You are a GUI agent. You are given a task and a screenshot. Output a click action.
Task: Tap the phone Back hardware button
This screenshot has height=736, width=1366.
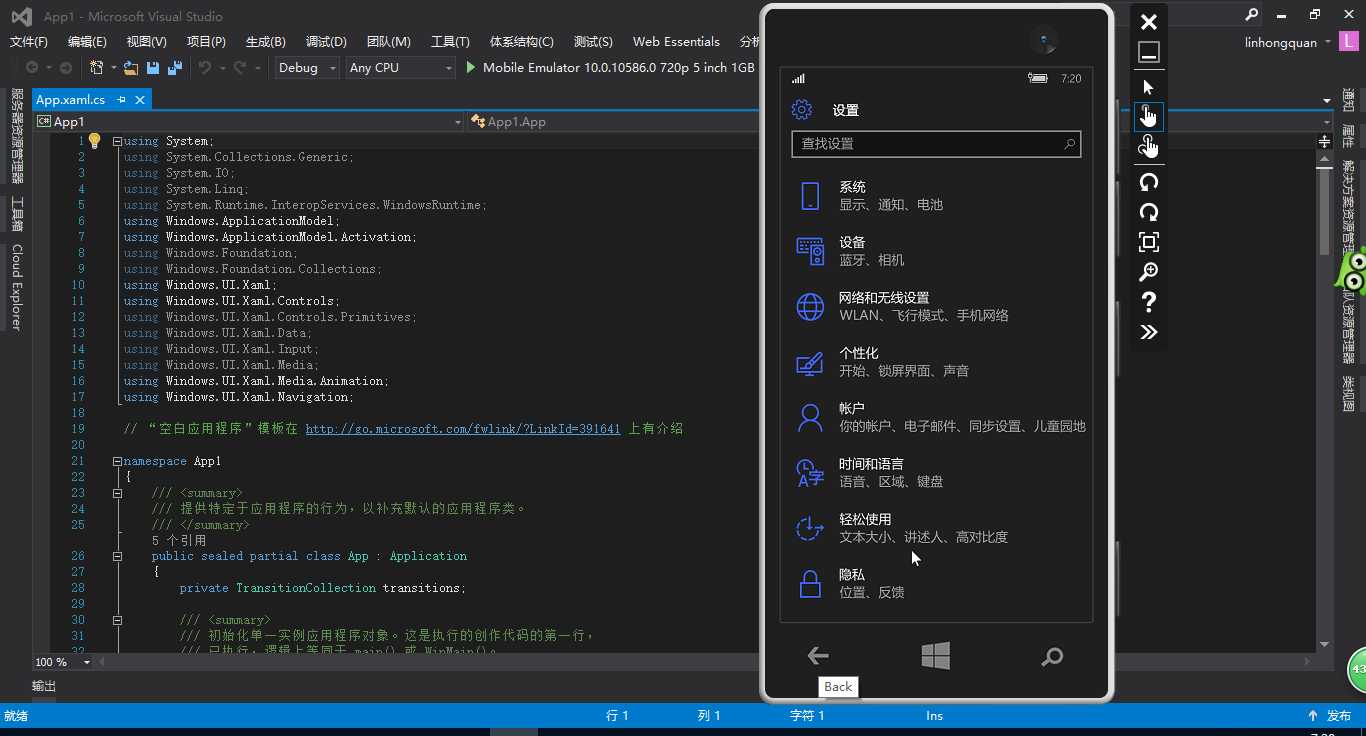(818, 656)
